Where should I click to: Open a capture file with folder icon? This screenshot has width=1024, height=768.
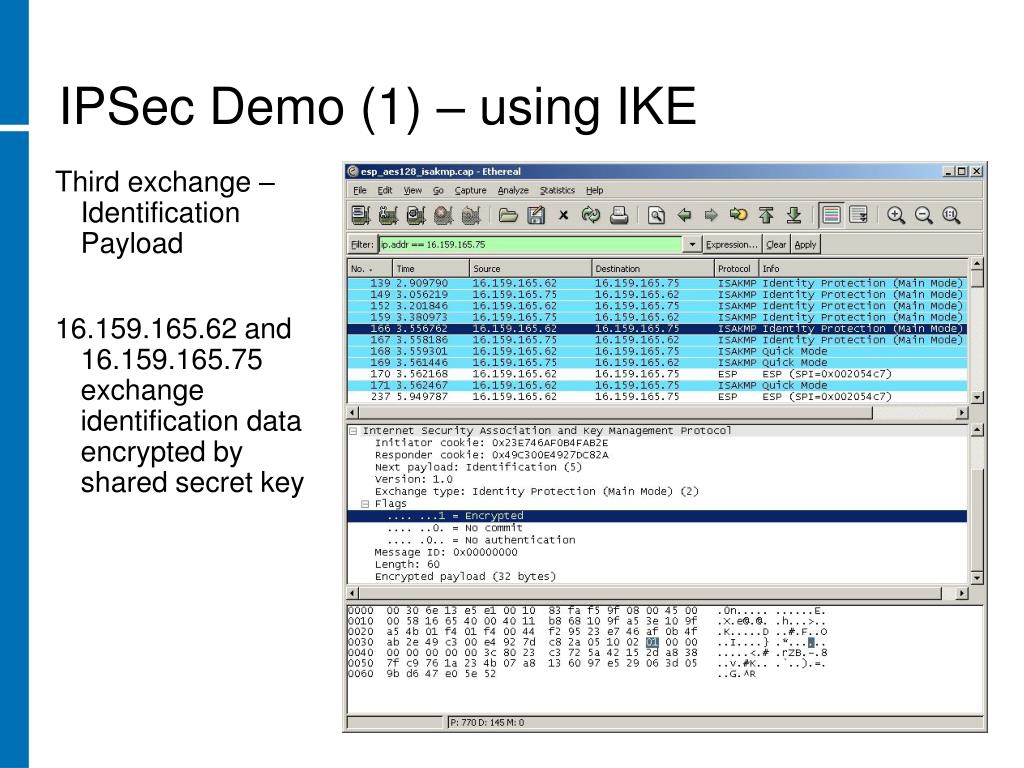507,215
